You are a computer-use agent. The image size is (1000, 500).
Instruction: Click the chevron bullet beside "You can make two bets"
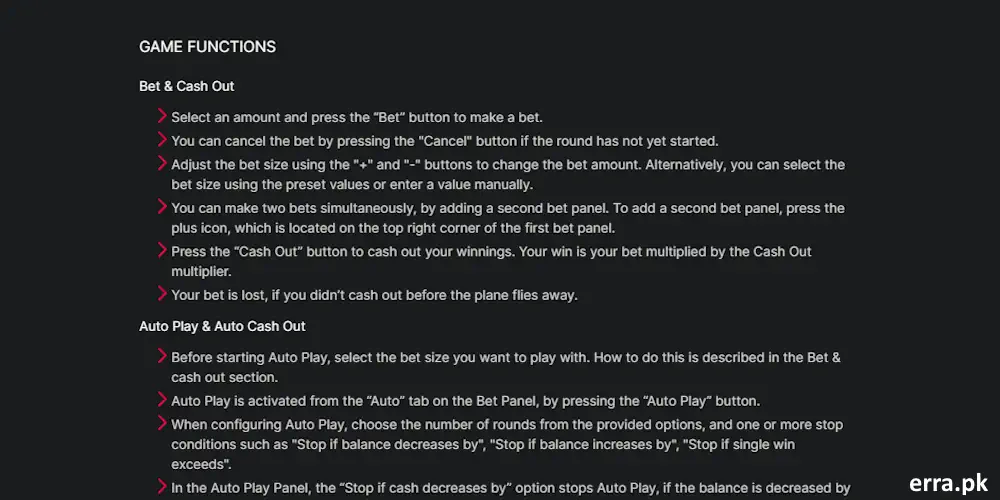tap(162, 207)
